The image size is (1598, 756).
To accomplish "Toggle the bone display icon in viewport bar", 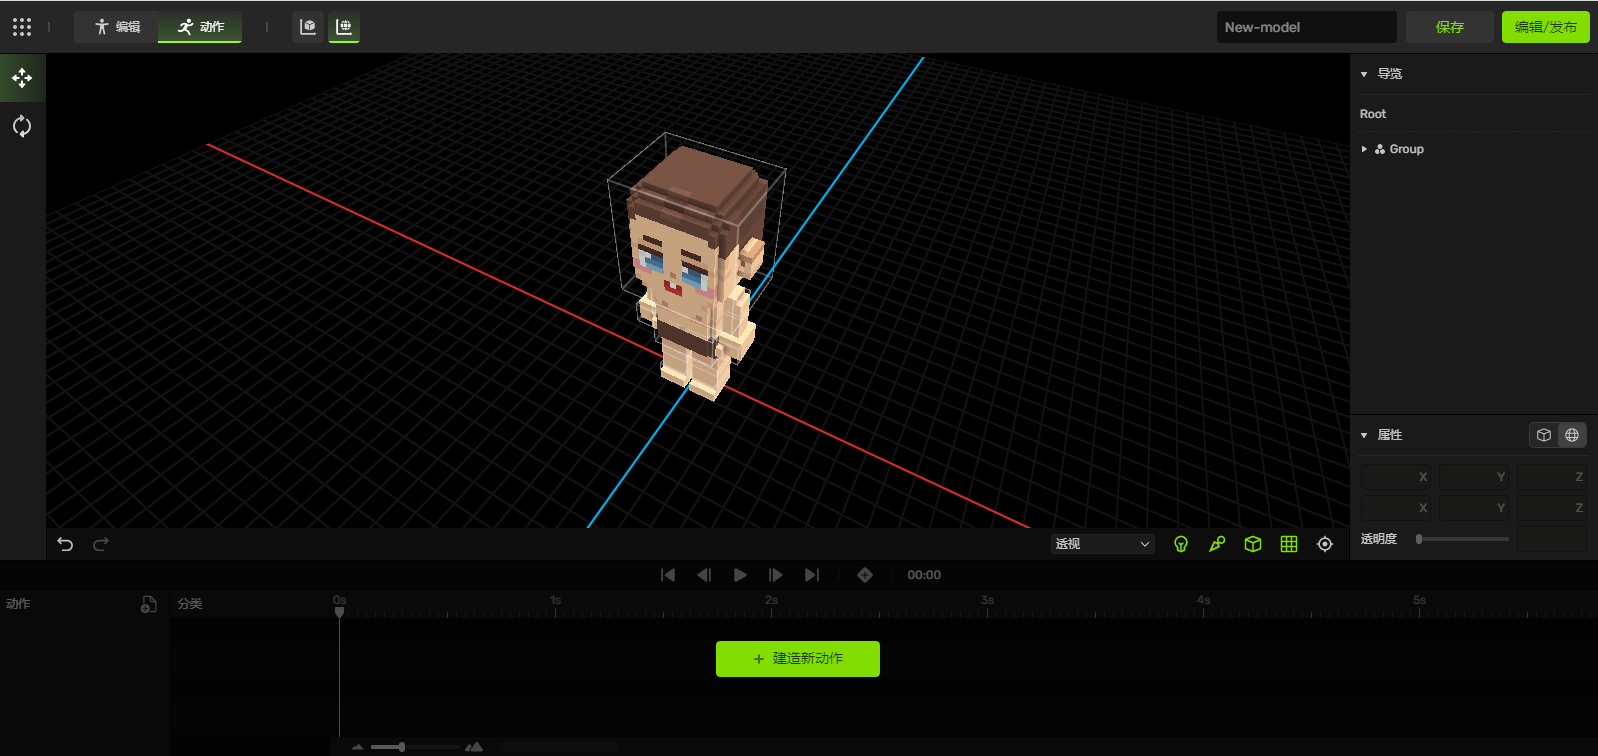I will tap(1217, 544).
